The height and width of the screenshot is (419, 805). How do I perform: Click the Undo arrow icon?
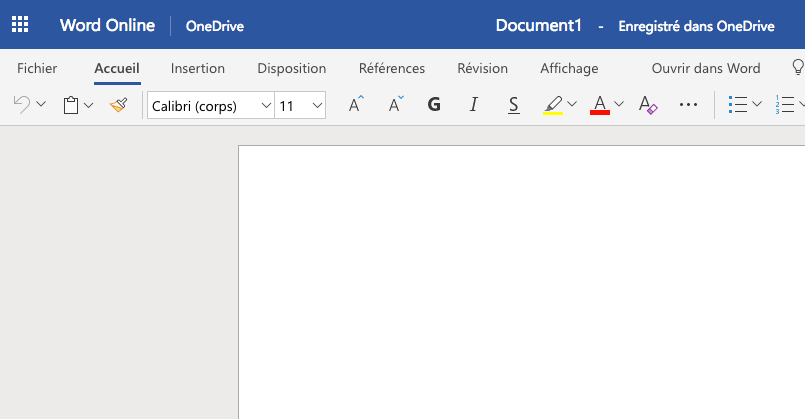click(22, 105)
